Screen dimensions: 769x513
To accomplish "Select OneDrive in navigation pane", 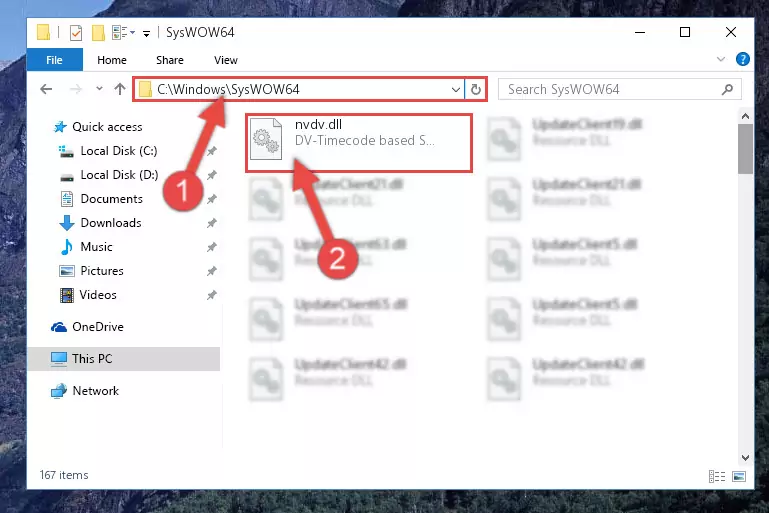I will tap(98, 327).
